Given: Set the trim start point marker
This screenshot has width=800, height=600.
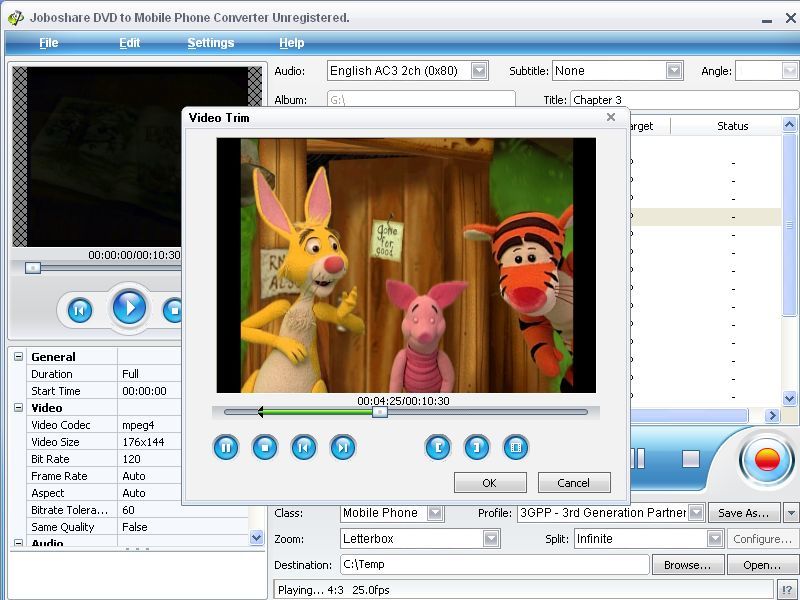Looking at the screenshot, I should click(x=437, y=448).
